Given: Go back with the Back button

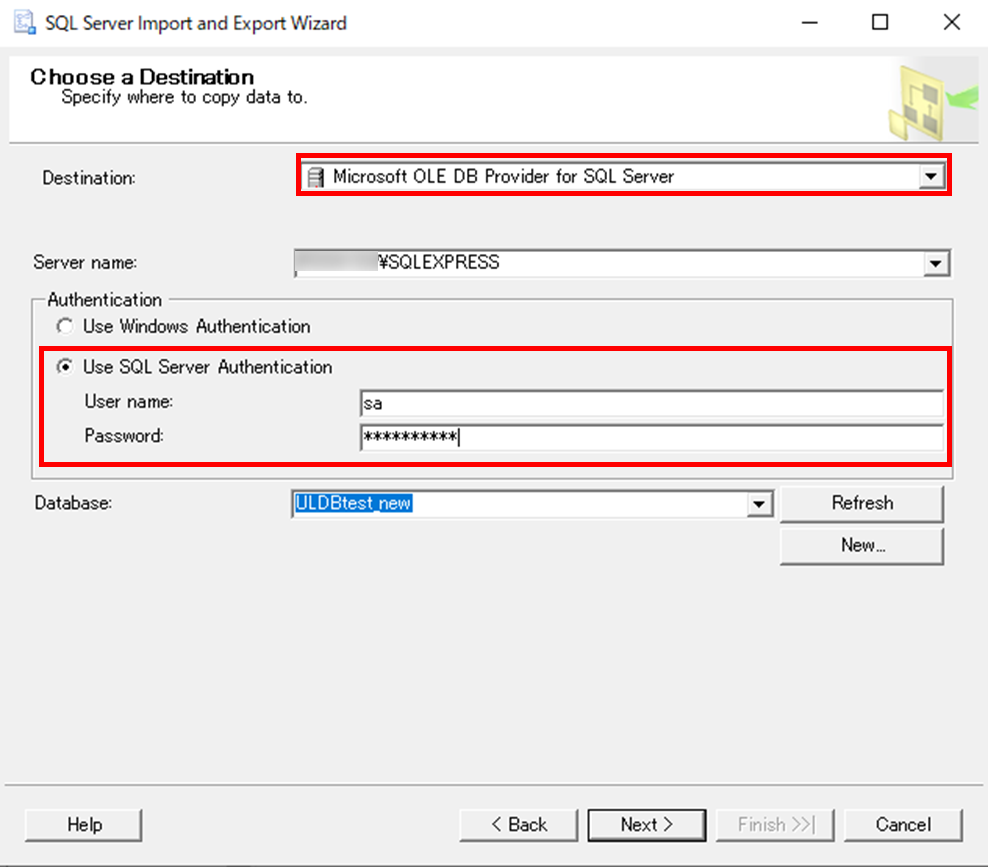Looking at the screenshot, I should [x=519, y=825].
